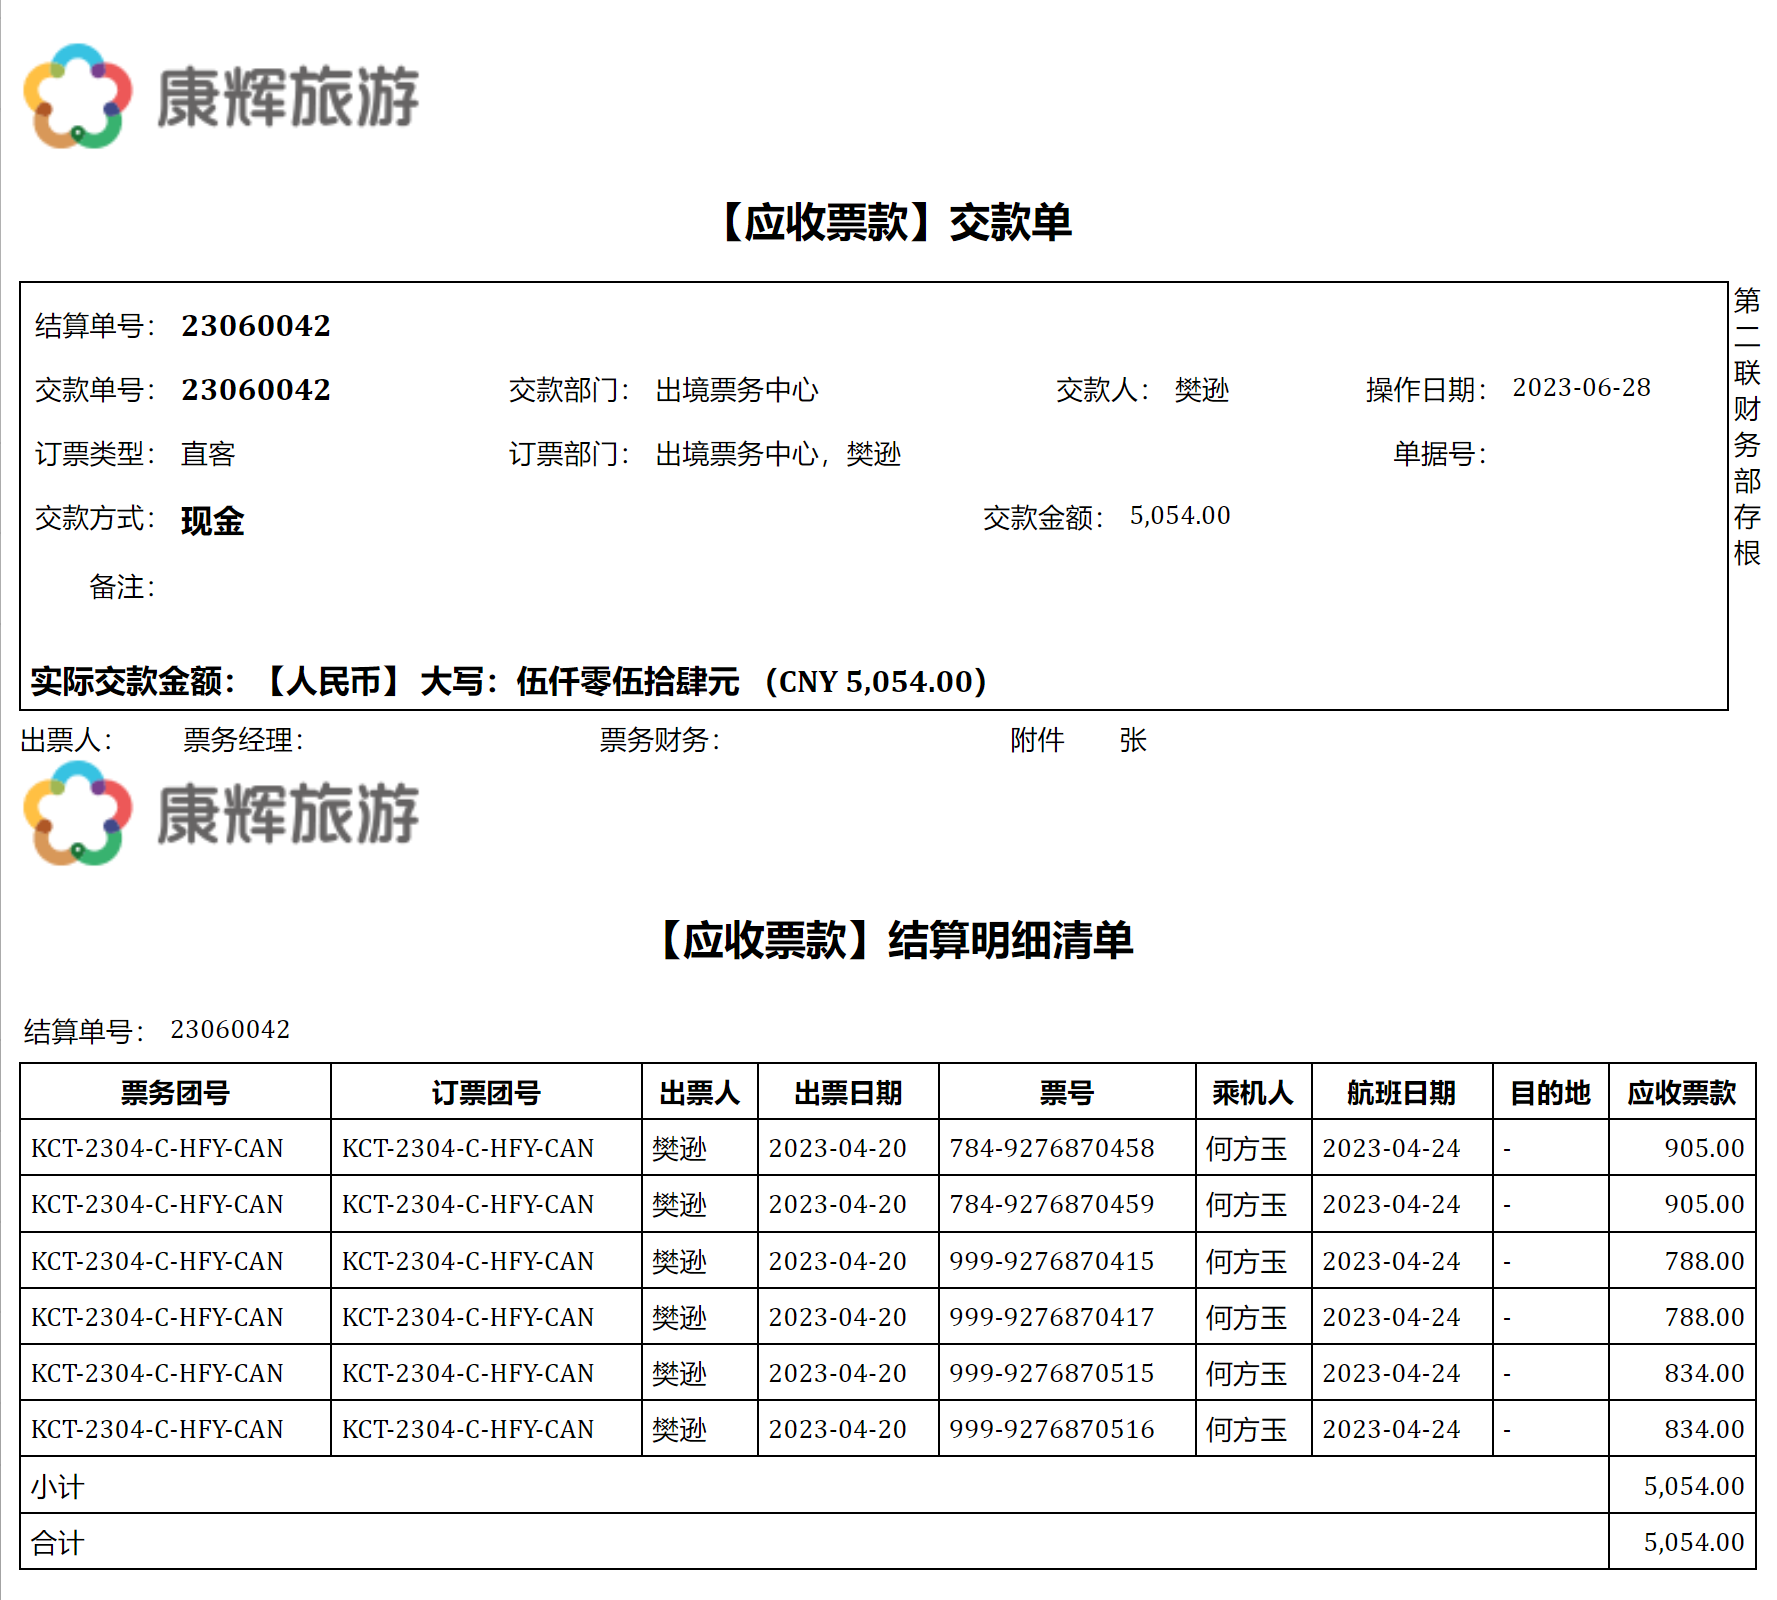Screen dimensions: 1777x1600
Task: Click the 交款部门 value 出境票务中心
Action: (736, 390)
